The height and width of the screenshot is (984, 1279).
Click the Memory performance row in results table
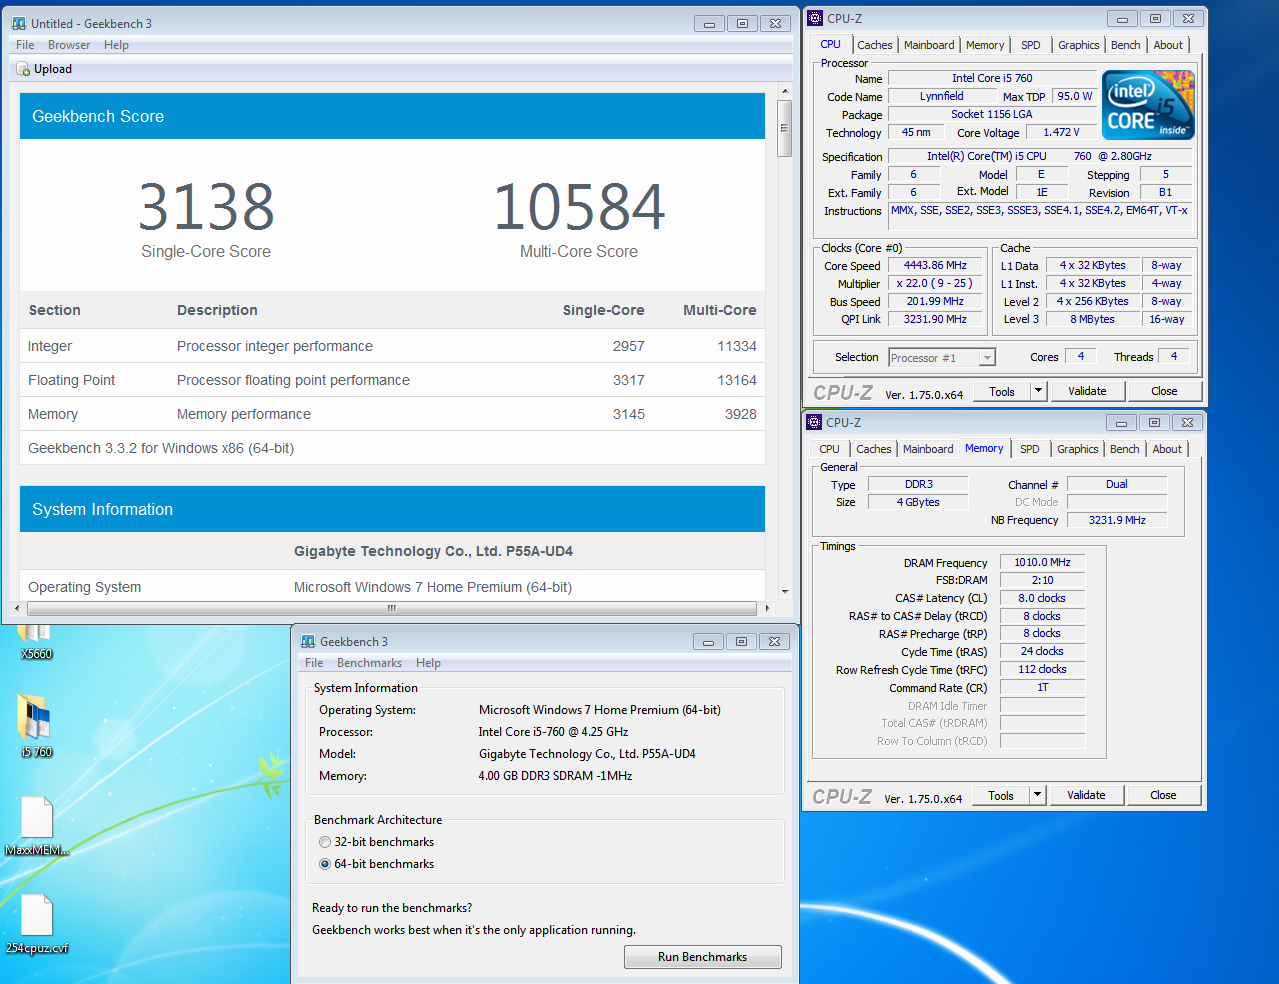point(392,414)
